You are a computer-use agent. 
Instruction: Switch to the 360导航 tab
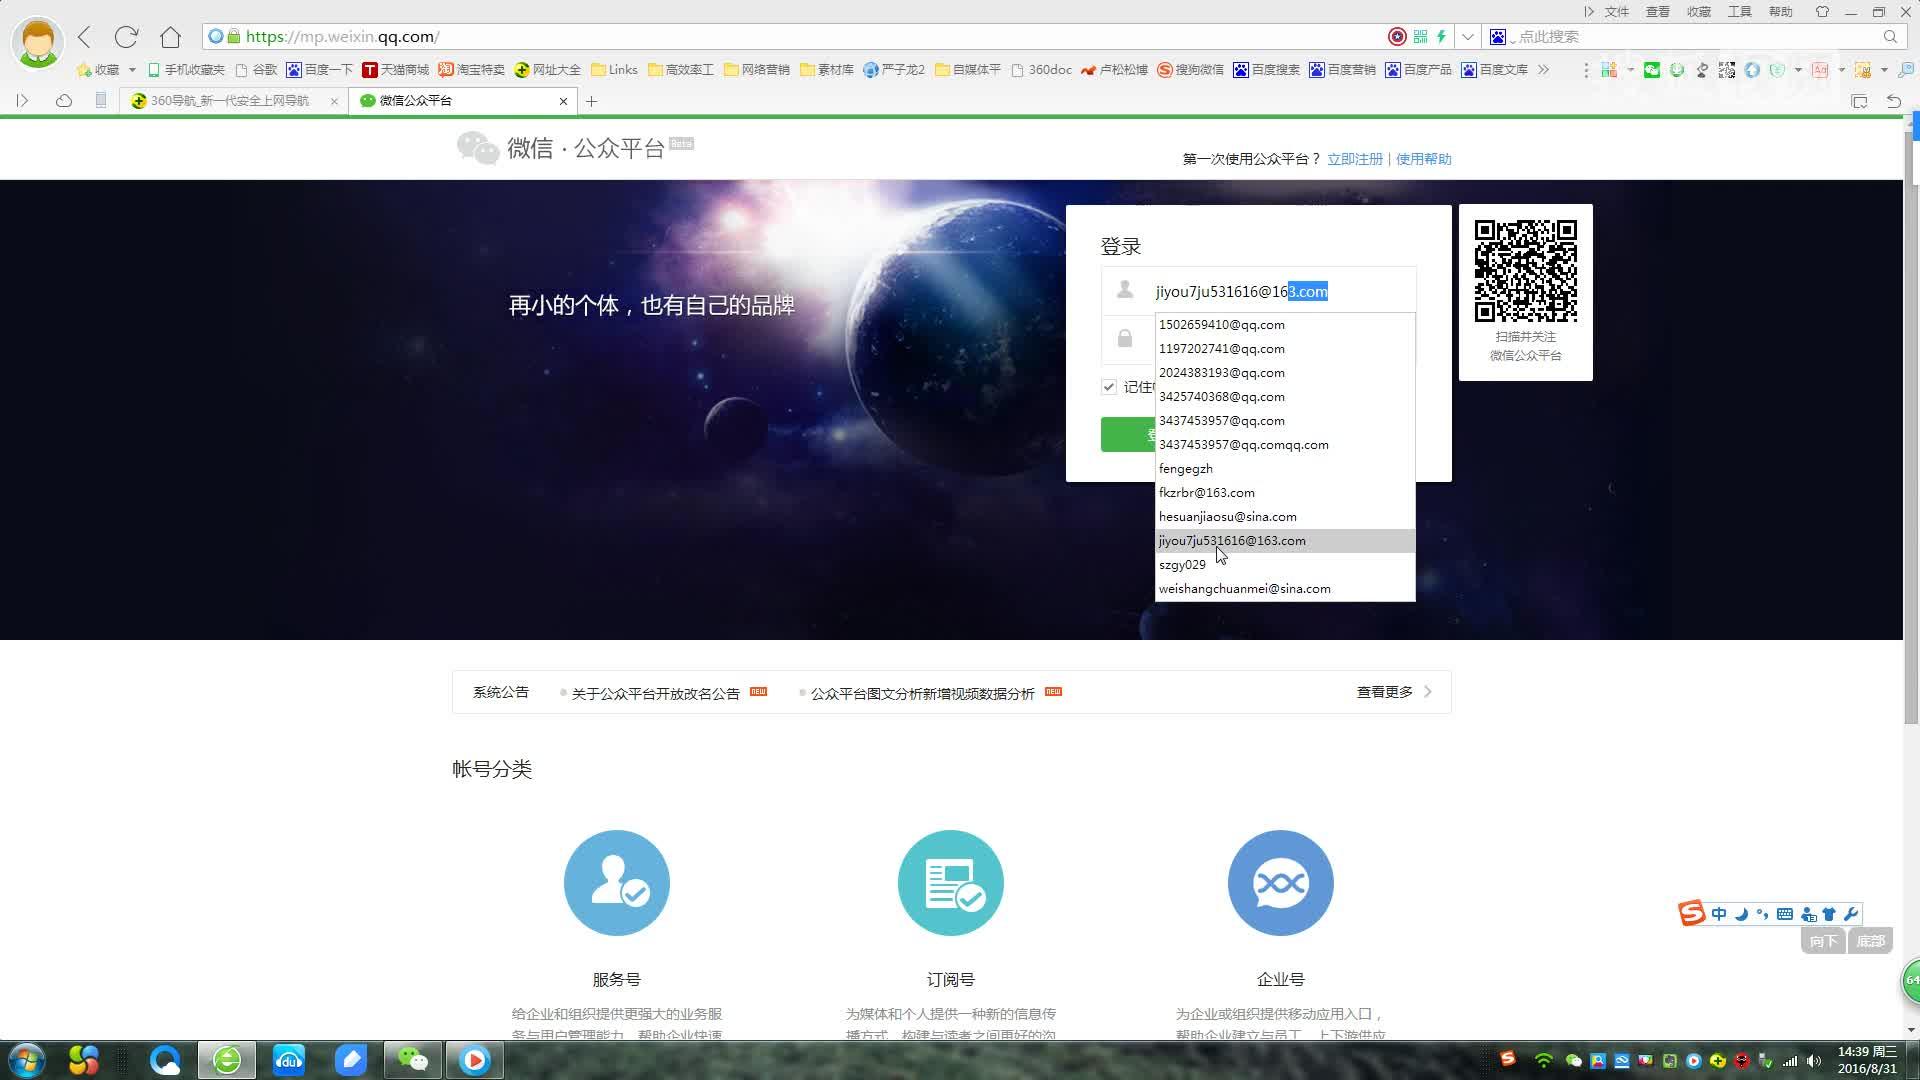point(230,101)
